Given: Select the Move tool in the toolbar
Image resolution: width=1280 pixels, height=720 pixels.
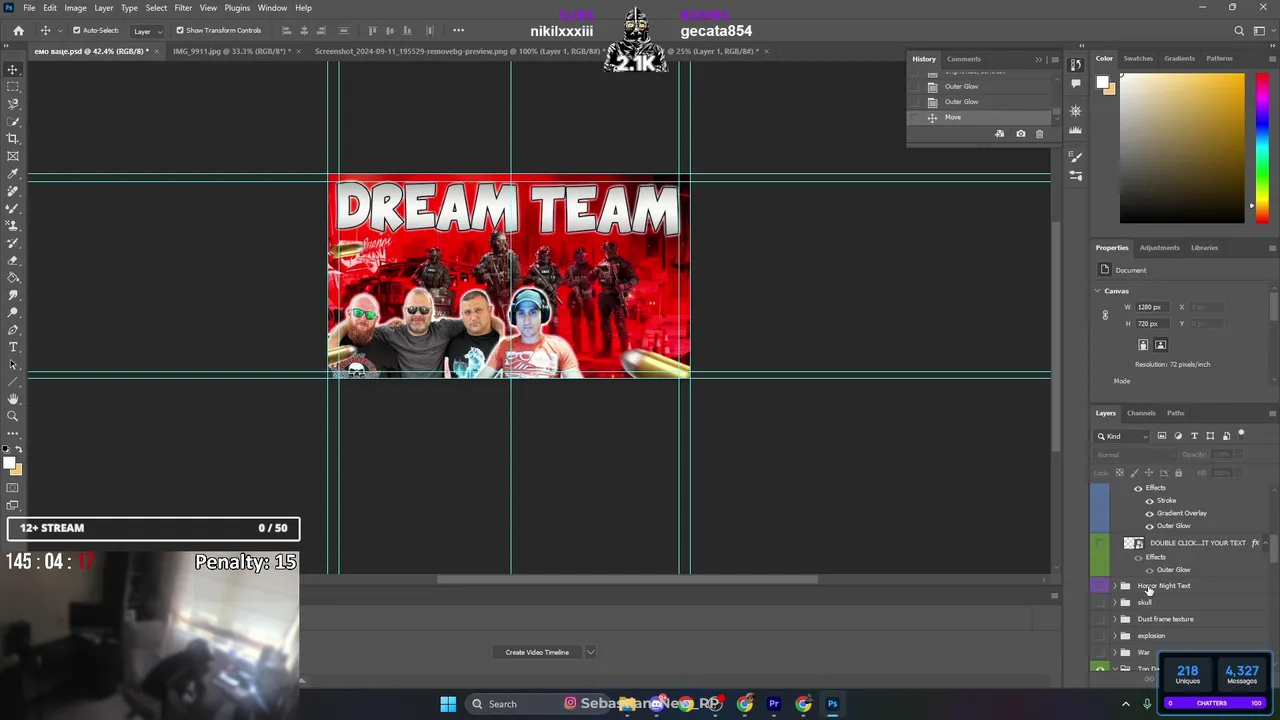Looking at the screenshot, I should [x=13, y=69].
